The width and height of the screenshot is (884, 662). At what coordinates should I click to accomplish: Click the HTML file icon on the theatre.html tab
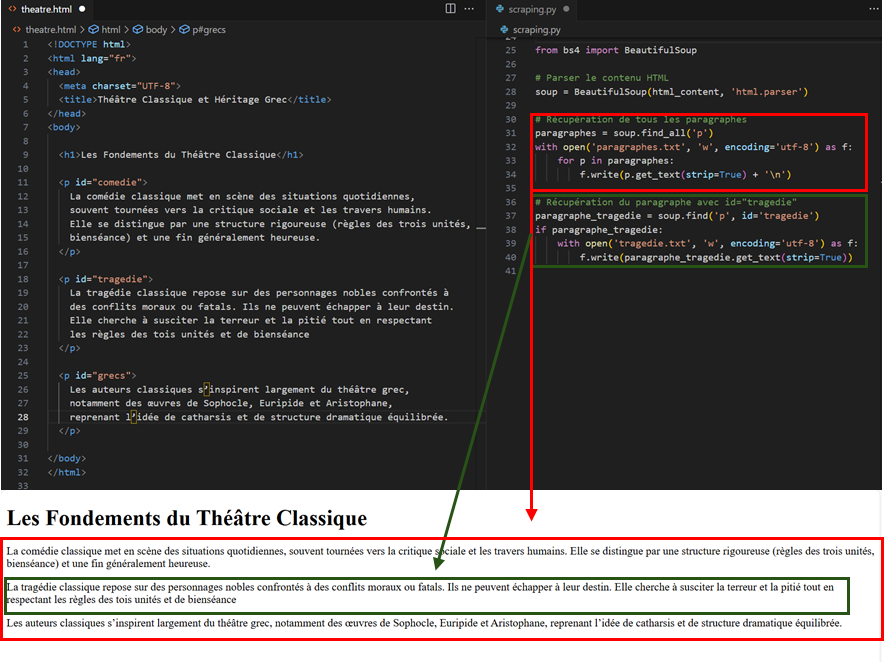click(x=12, y=9)
